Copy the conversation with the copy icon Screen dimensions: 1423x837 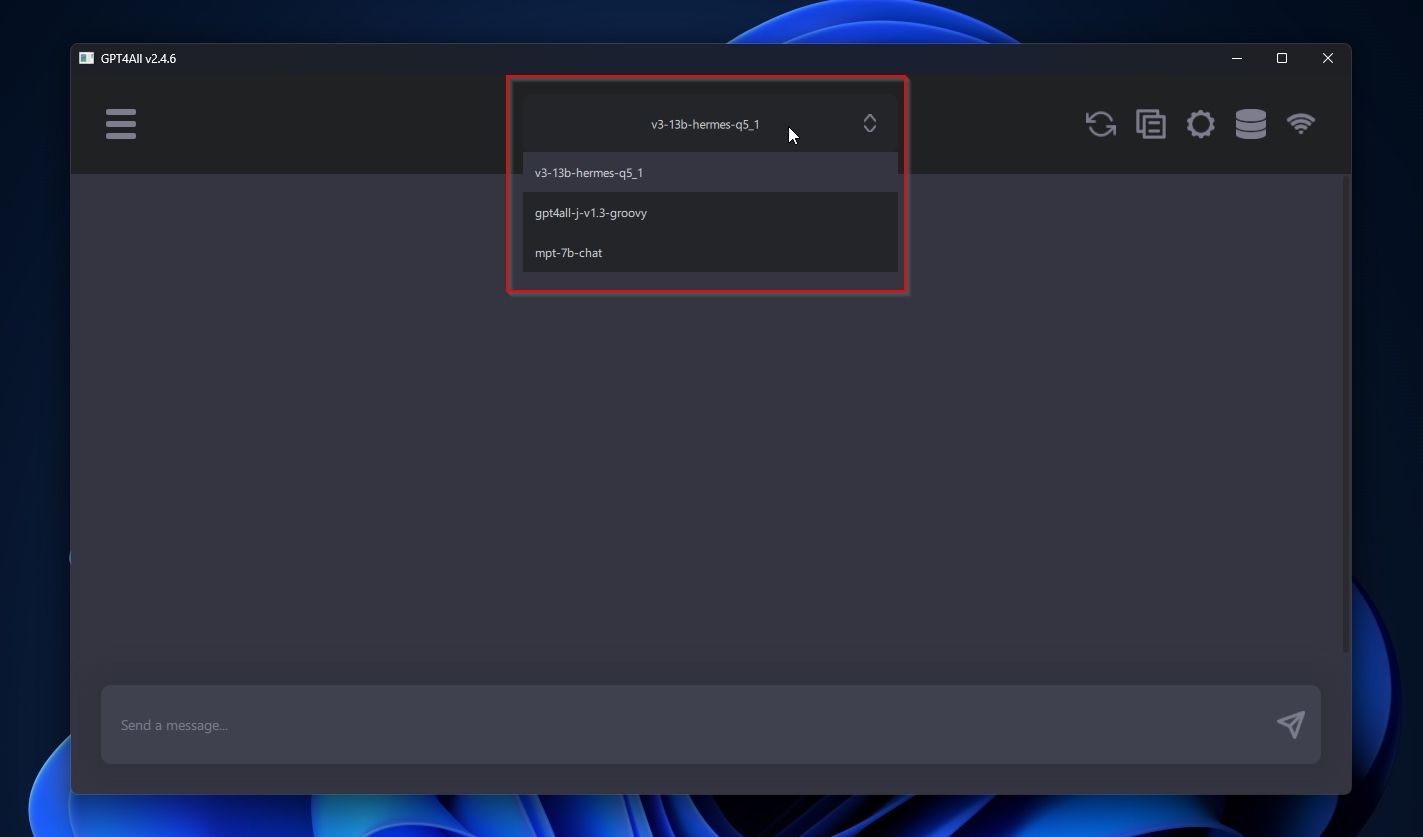[x=1151, y=124]
